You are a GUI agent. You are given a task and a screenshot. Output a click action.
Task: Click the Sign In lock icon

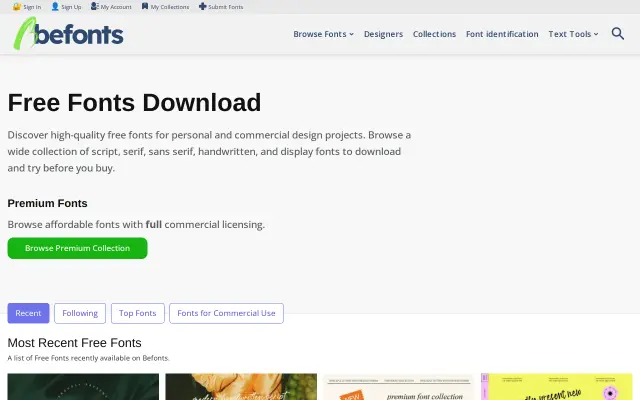(x=17, y=7)
